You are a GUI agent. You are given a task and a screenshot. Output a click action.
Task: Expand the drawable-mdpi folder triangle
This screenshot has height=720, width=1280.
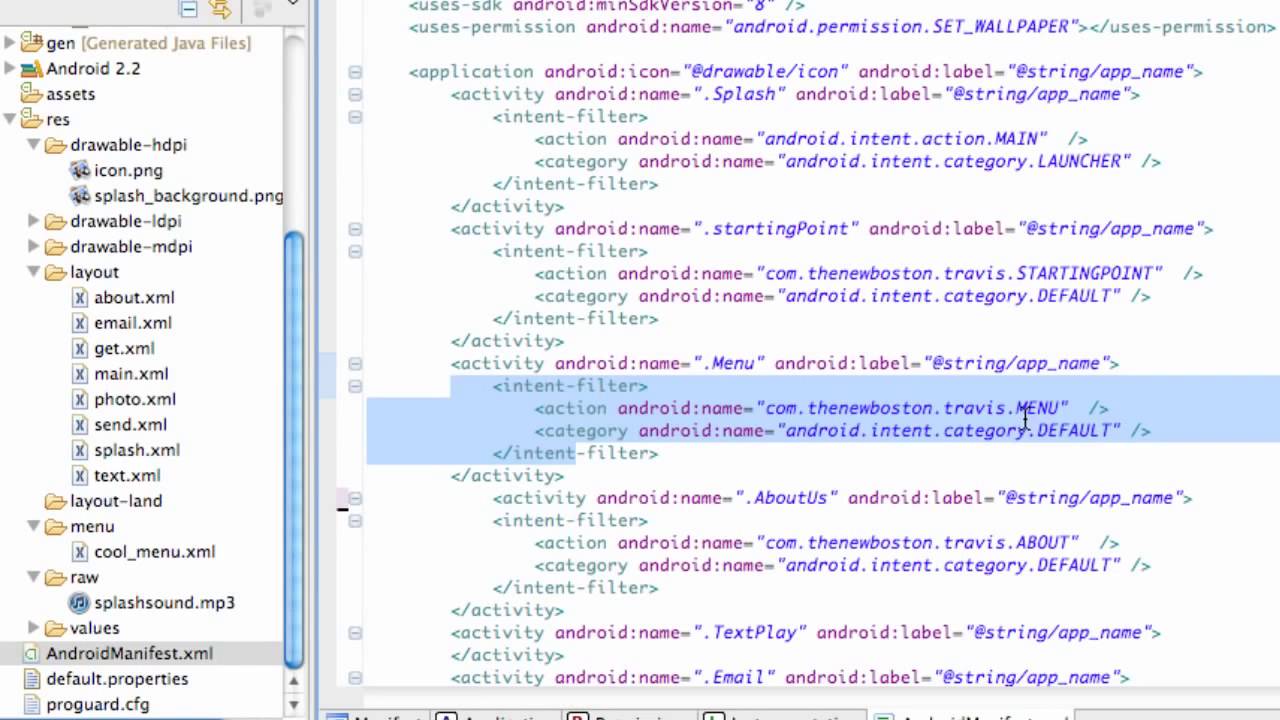tap(34, 246)
